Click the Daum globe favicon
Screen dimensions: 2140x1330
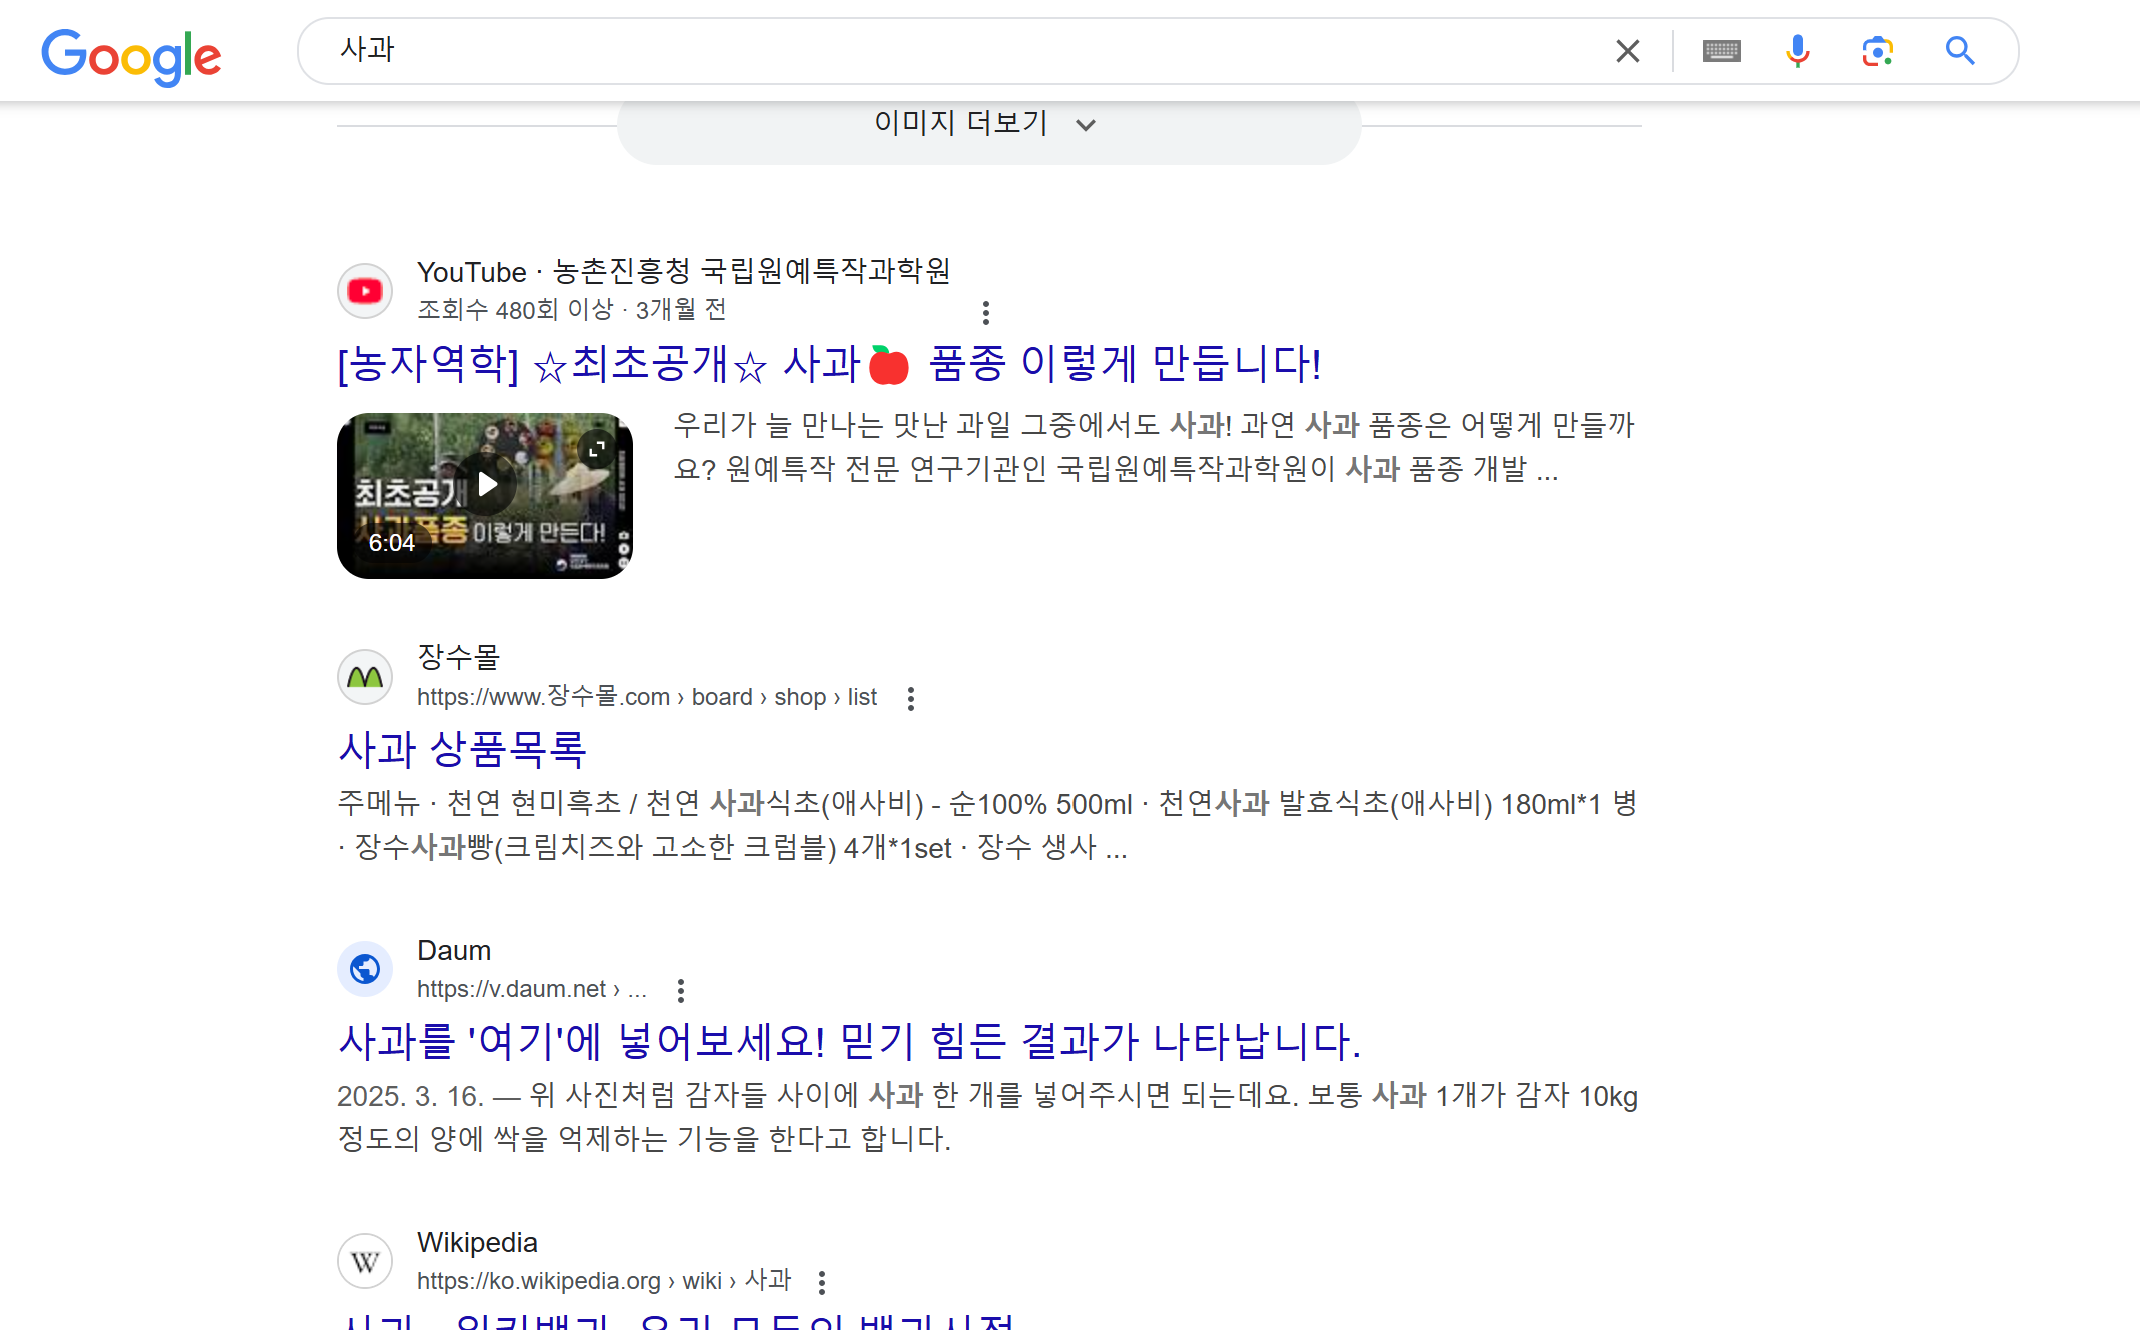pyautogui.click(x=365, y=969)
